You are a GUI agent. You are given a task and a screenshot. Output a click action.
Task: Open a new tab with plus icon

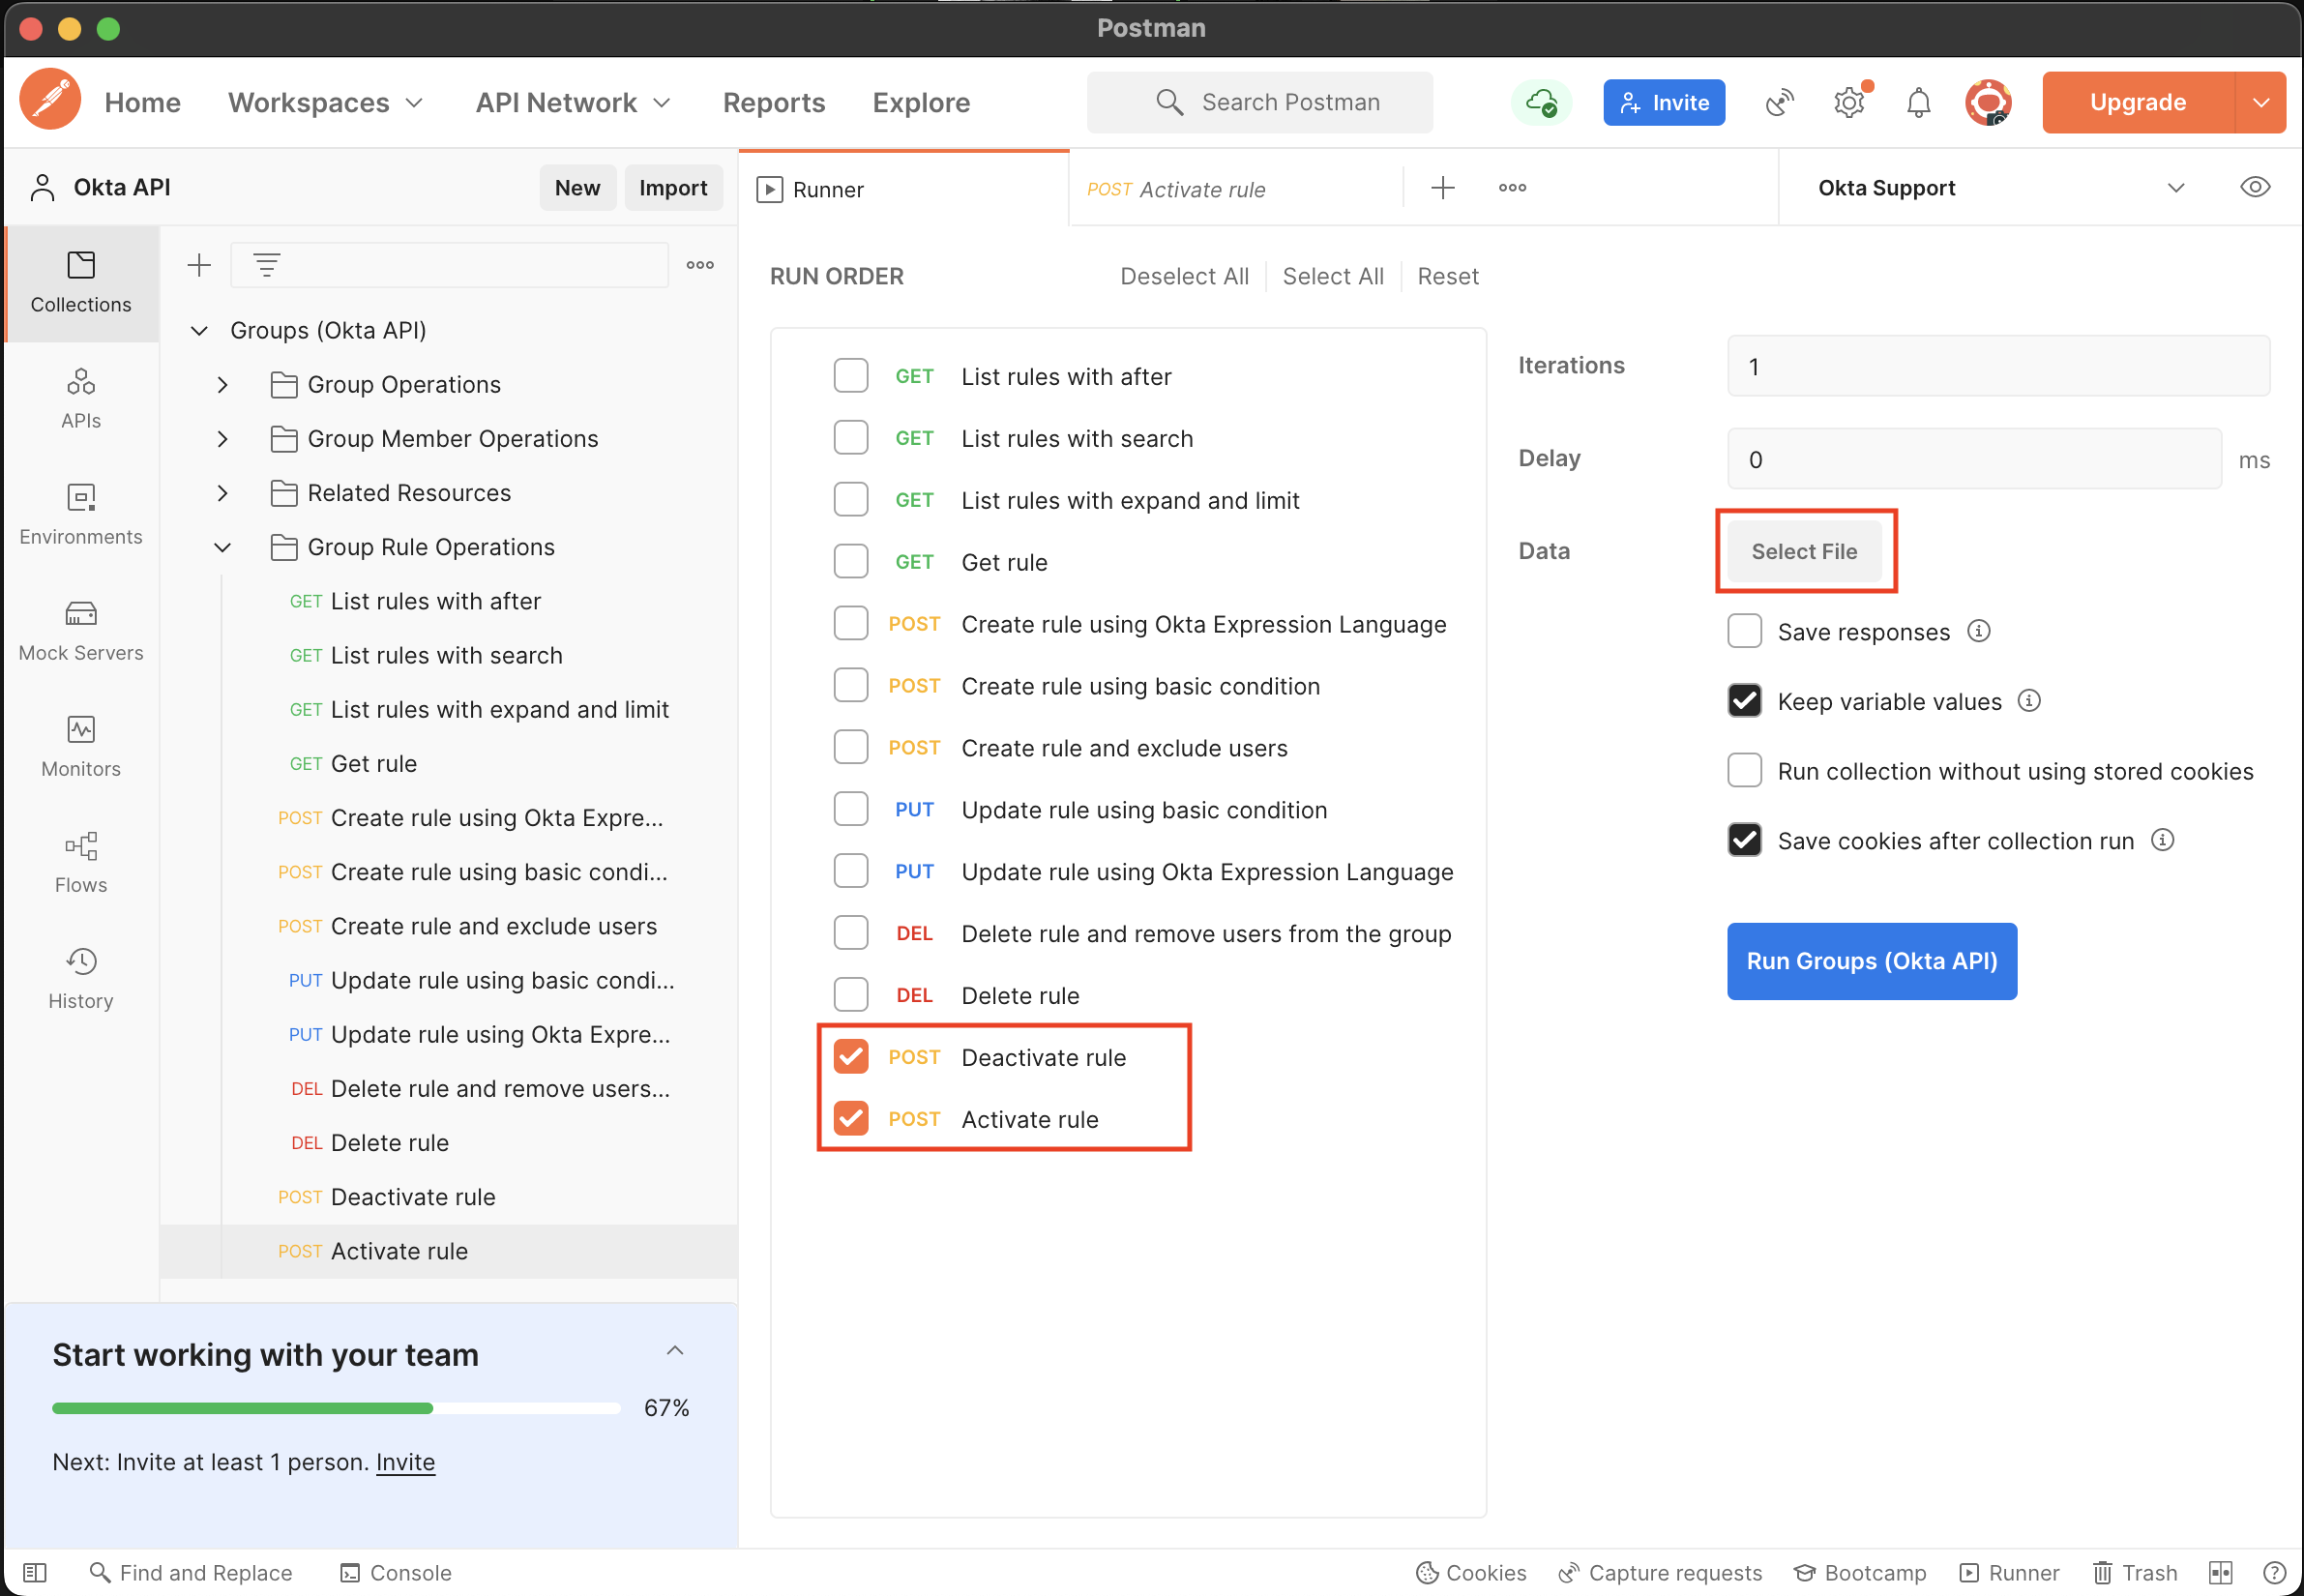(1442, 188)
